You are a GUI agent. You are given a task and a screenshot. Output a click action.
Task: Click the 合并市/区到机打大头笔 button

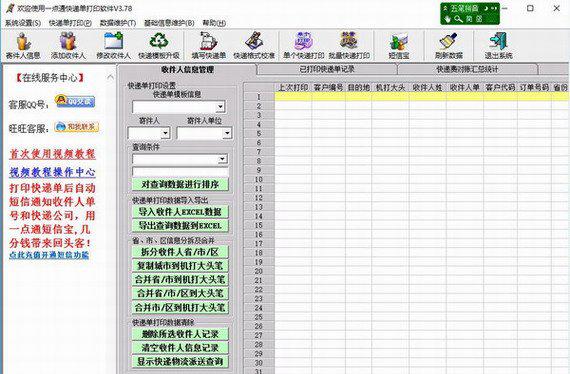[x=180, y=307]
